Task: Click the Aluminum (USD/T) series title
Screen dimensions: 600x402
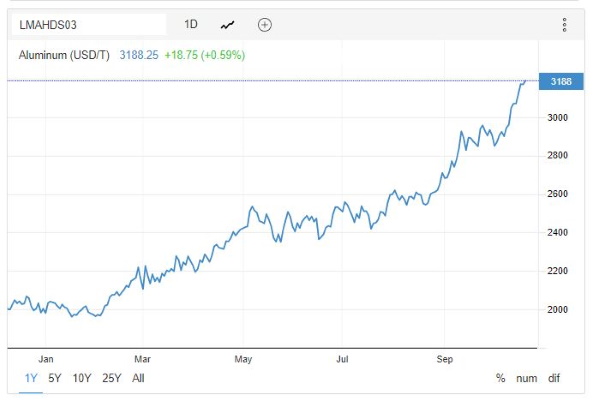Action: click(64, 55)
